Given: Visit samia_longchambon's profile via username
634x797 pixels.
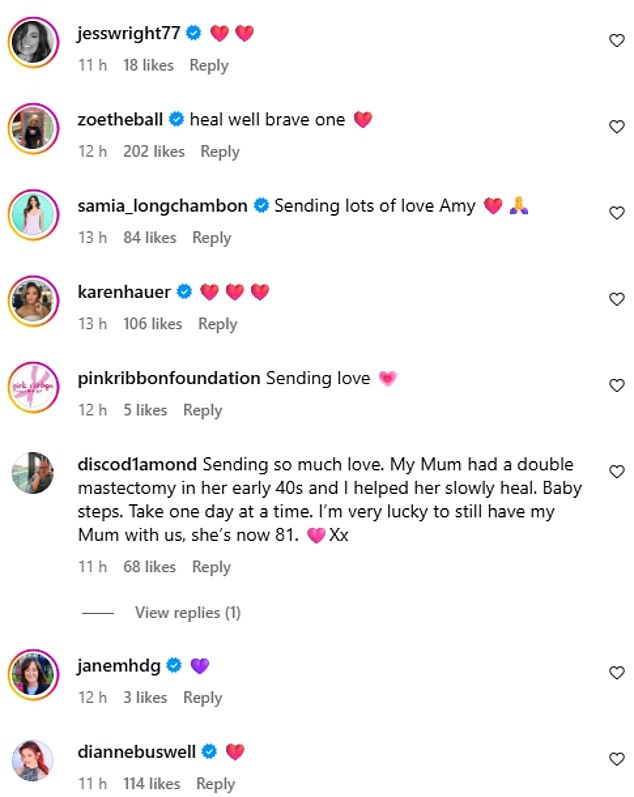Looking at the screenshot, I should (162, 206).
